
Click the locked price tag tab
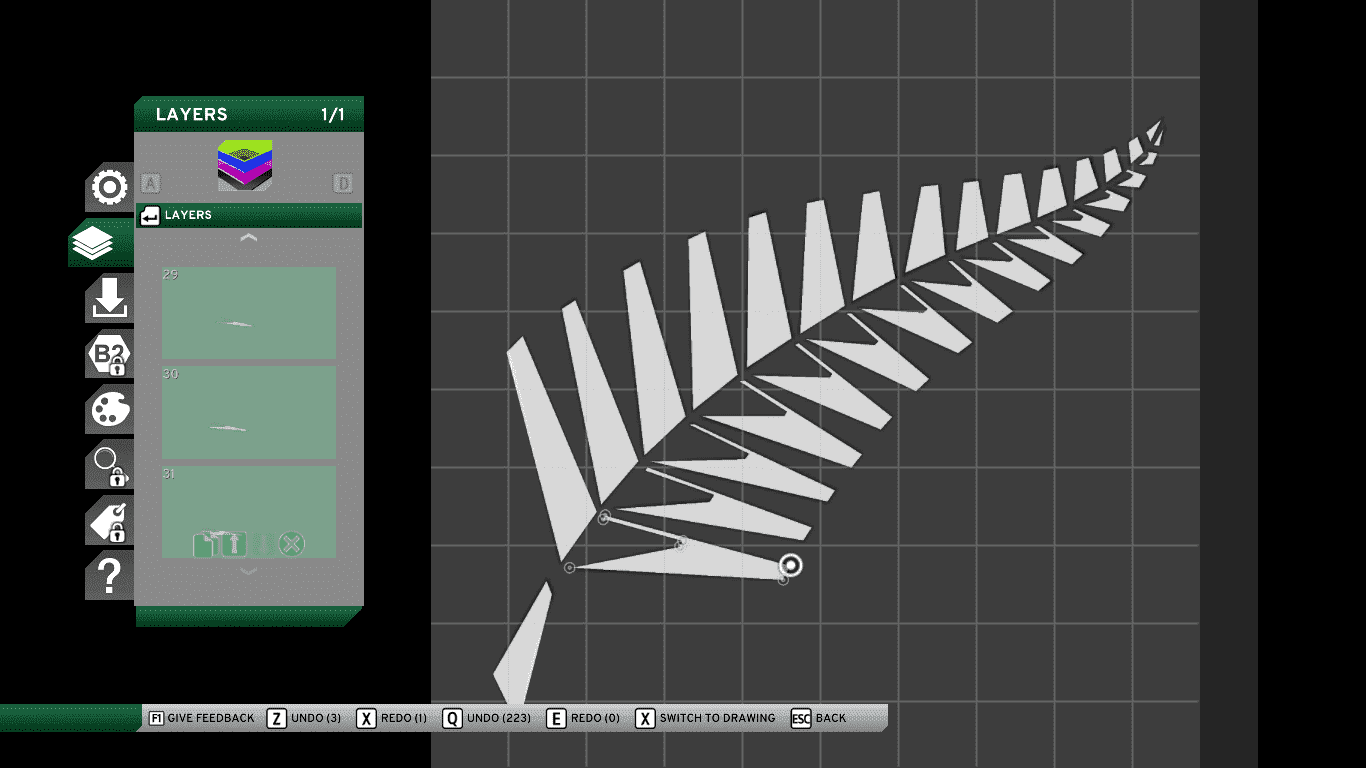108,521
